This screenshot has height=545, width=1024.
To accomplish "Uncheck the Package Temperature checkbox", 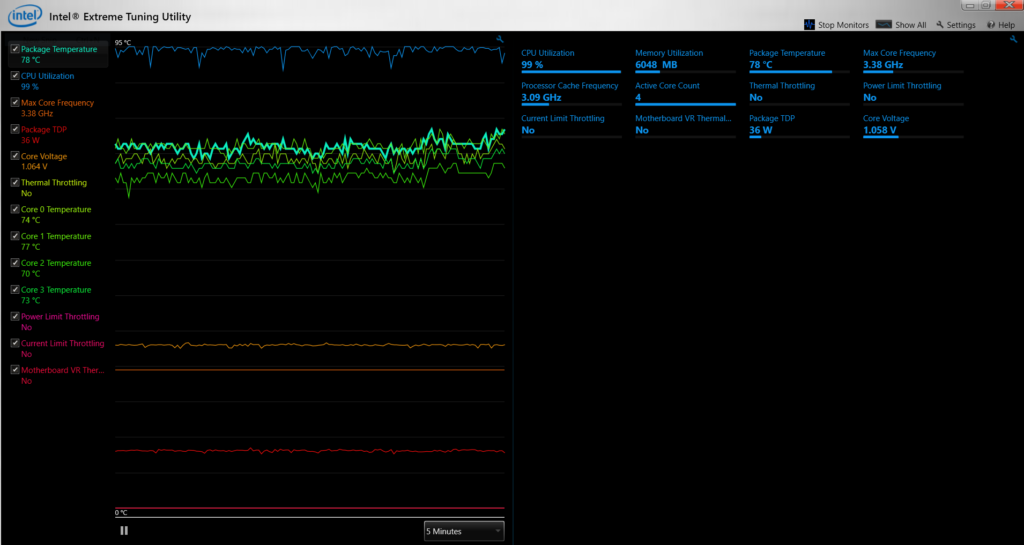I will pos(15,49).
